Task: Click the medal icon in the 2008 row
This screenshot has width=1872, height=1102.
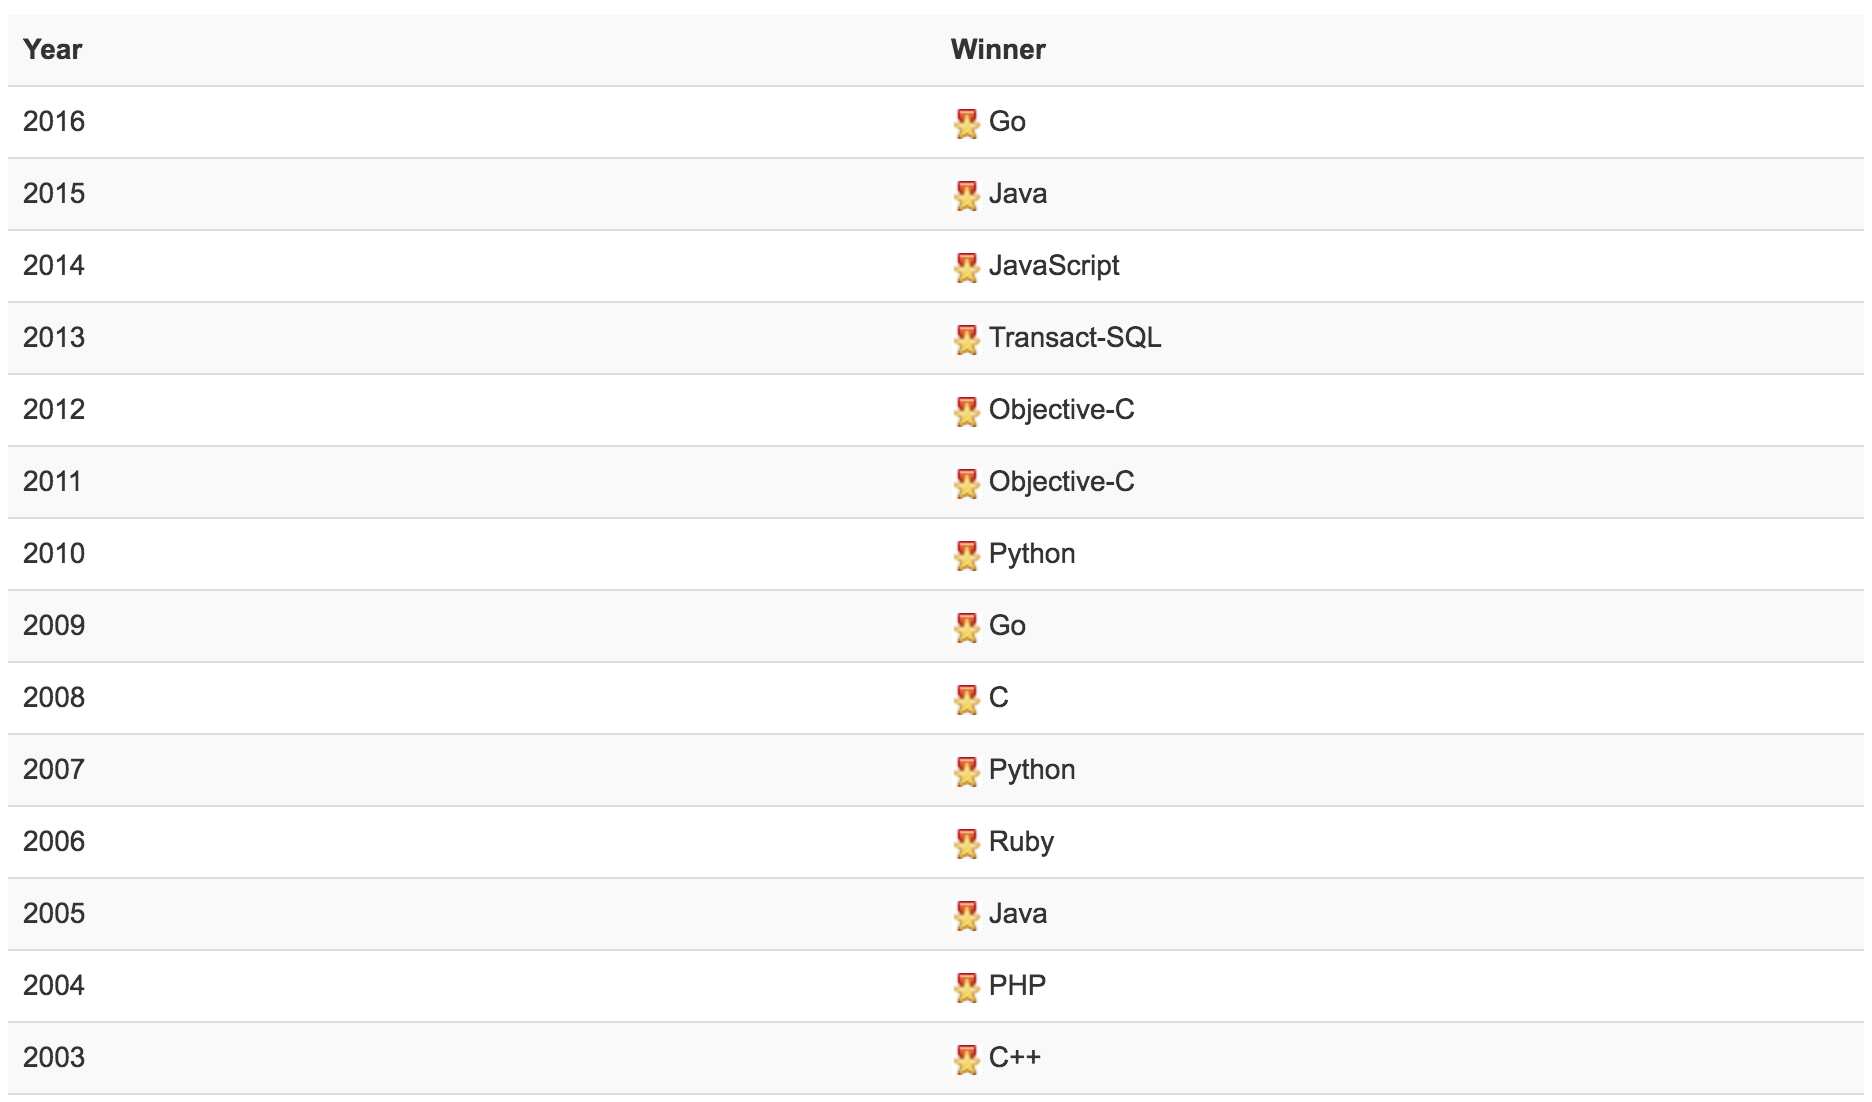Action: [966, 699]
